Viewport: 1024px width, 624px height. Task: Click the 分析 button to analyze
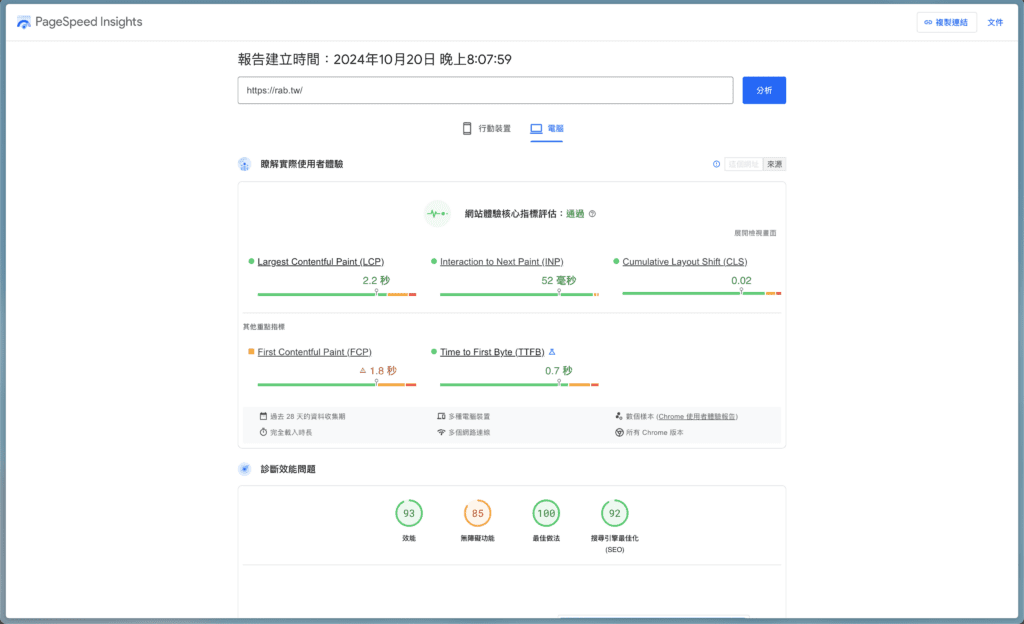(x=764, y=90)
